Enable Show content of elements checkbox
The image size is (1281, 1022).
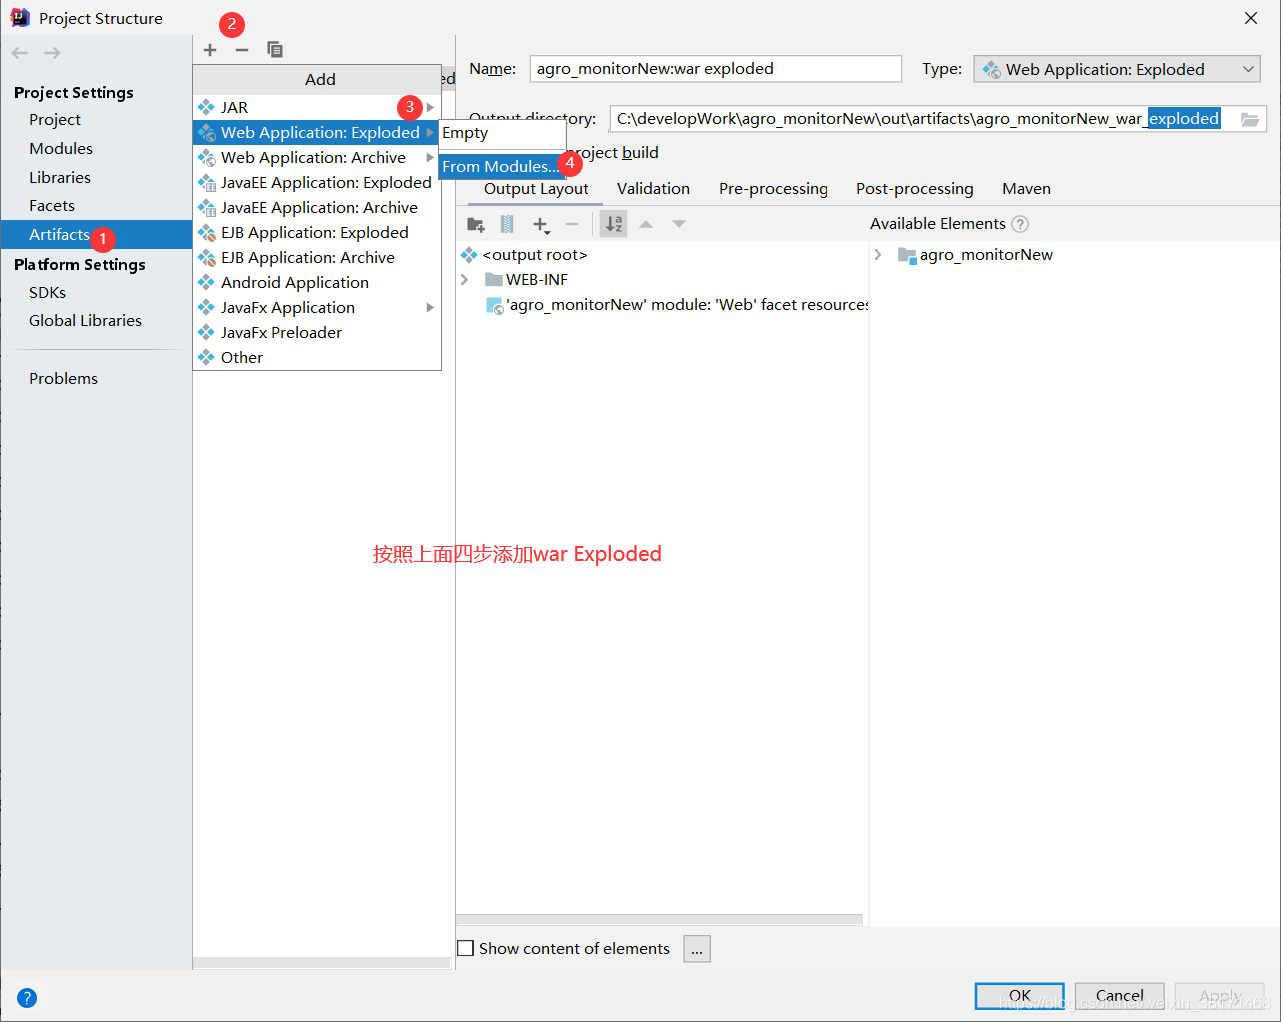click(466, 948)
